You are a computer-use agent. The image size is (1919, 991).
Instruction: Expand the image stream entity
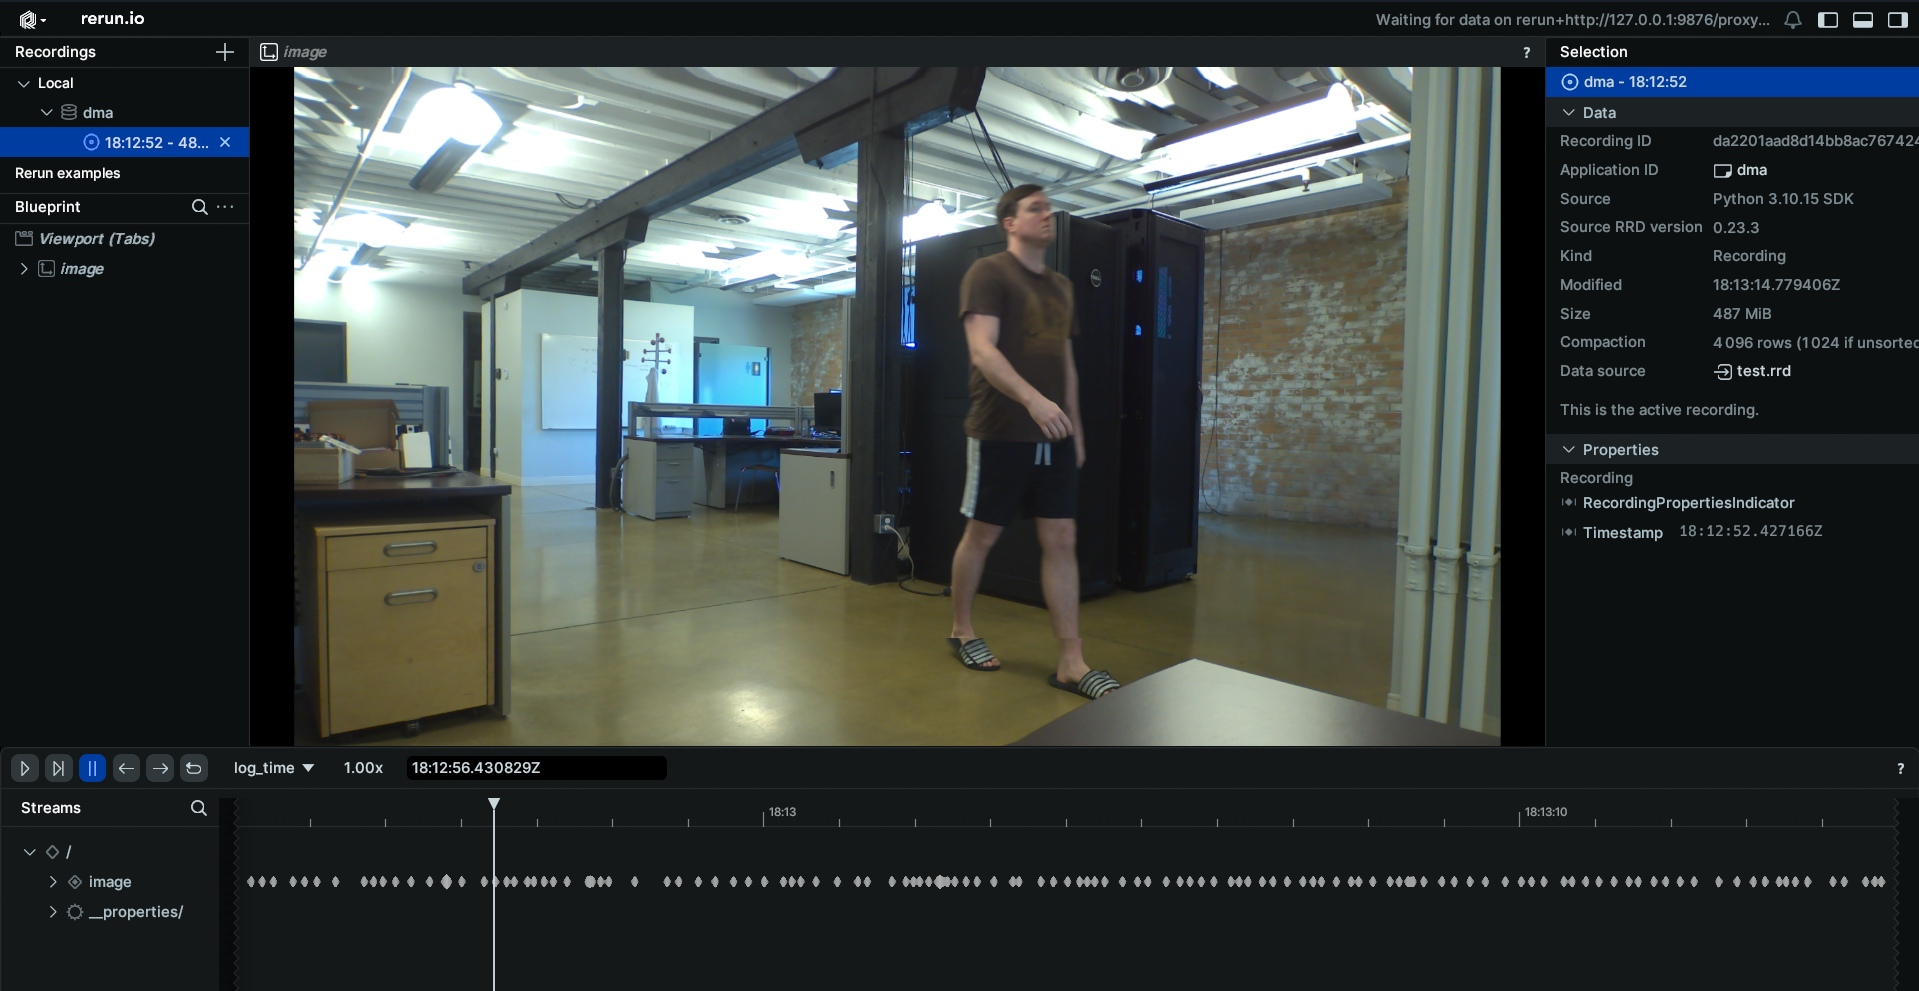[x=53, y=882]
